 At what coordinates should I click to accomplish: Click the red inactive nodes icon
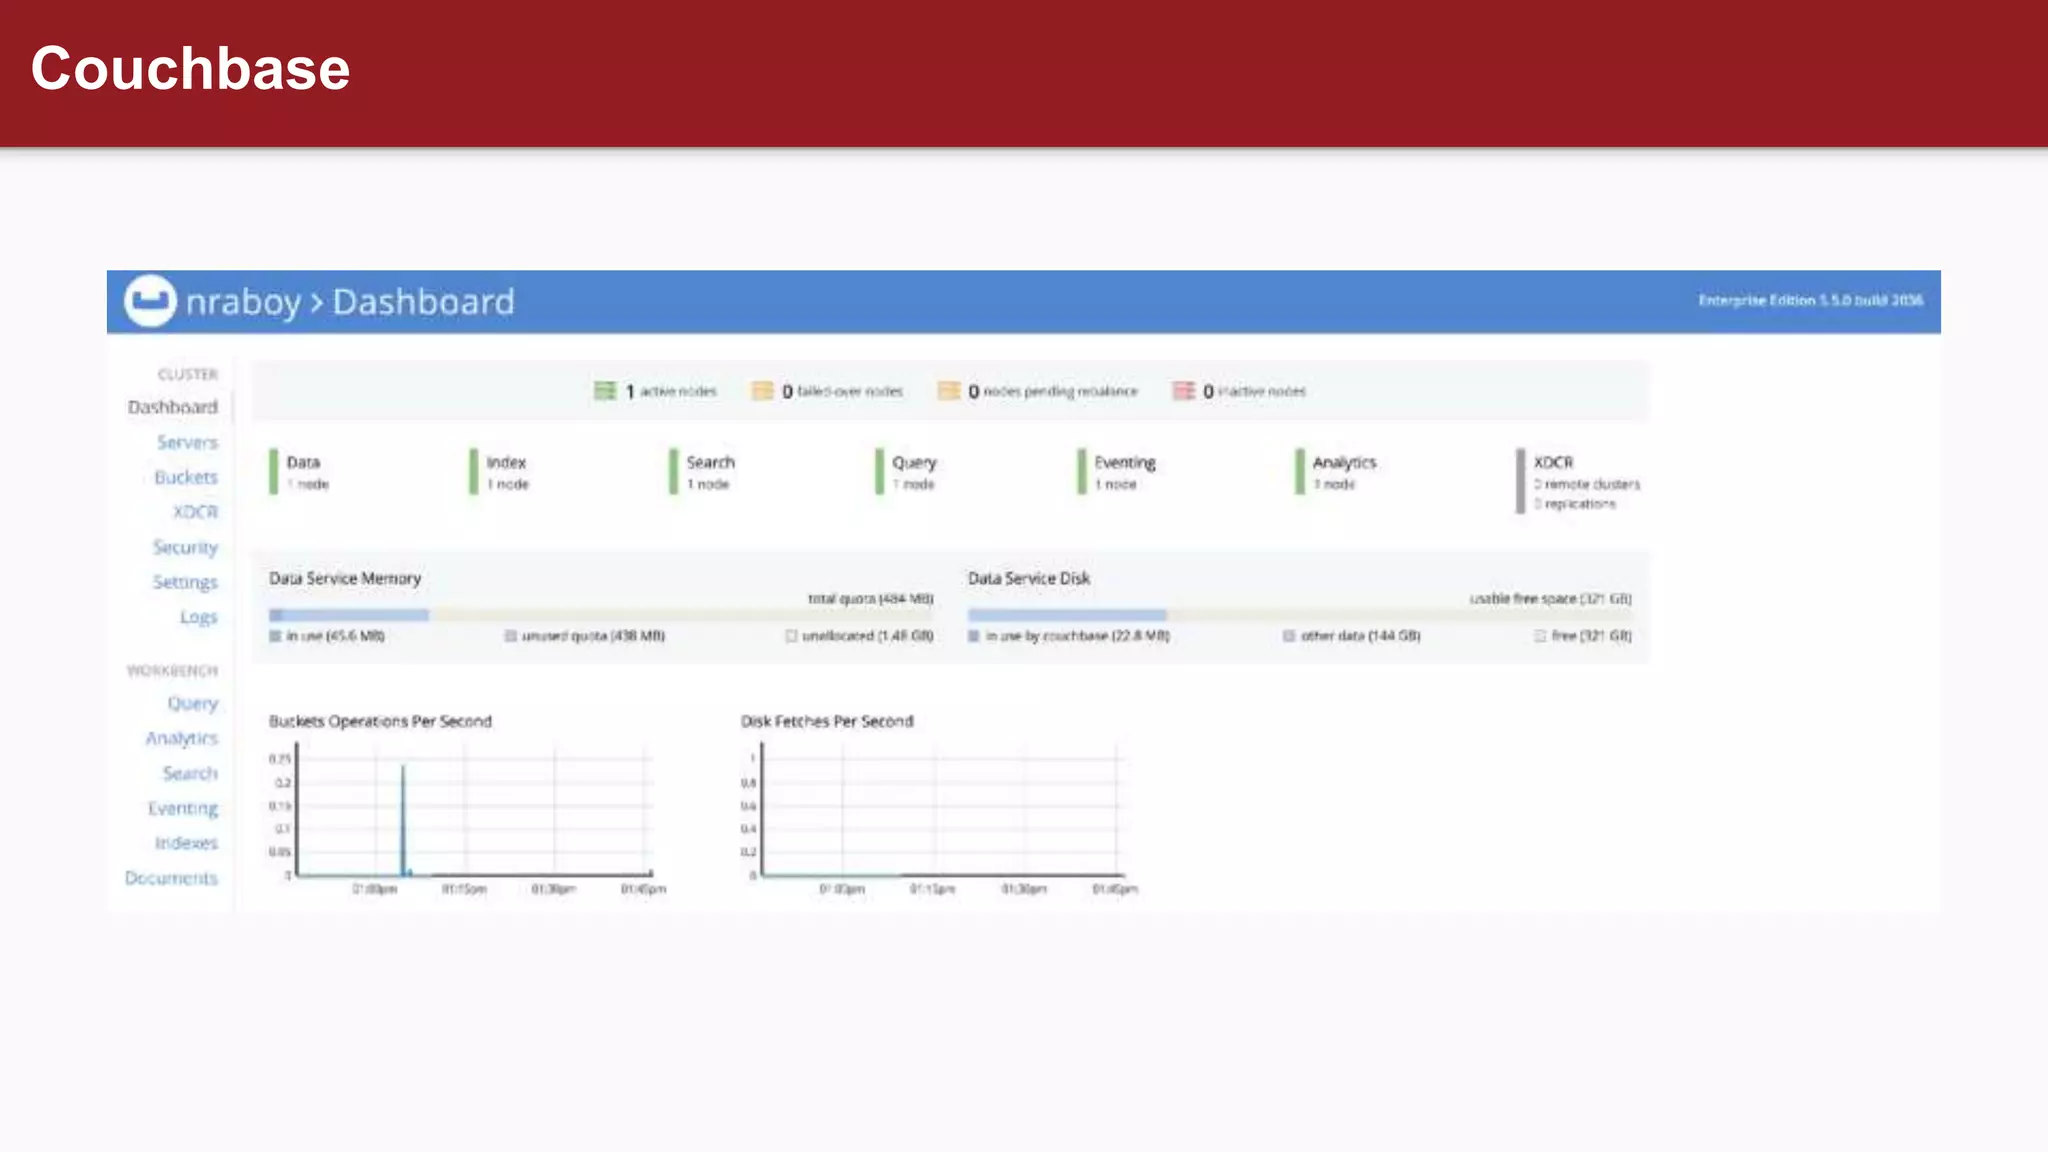pyautogui.click(x=1184, y=391)
